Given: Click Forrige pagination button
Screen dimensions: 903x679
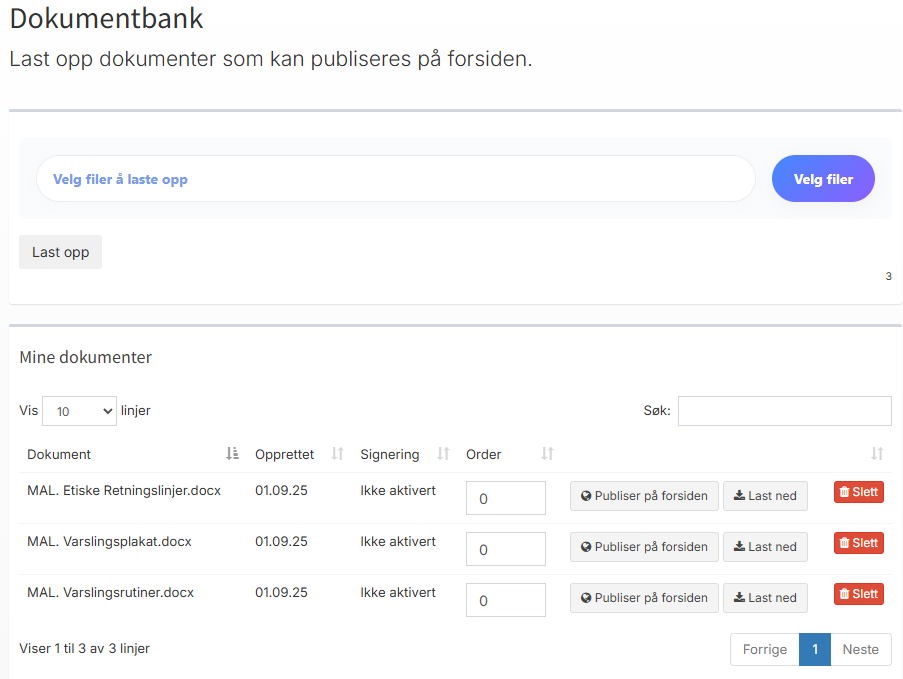Looking at the screenshot, I should point(764,649).
